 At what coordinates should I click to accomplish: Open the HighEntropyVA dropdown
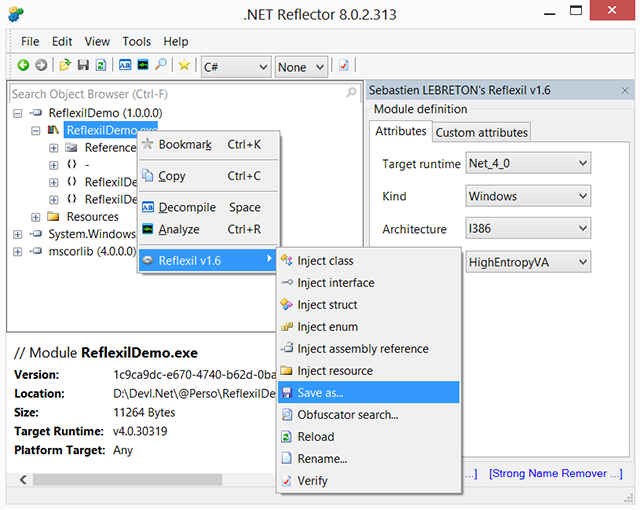[528, 262]
